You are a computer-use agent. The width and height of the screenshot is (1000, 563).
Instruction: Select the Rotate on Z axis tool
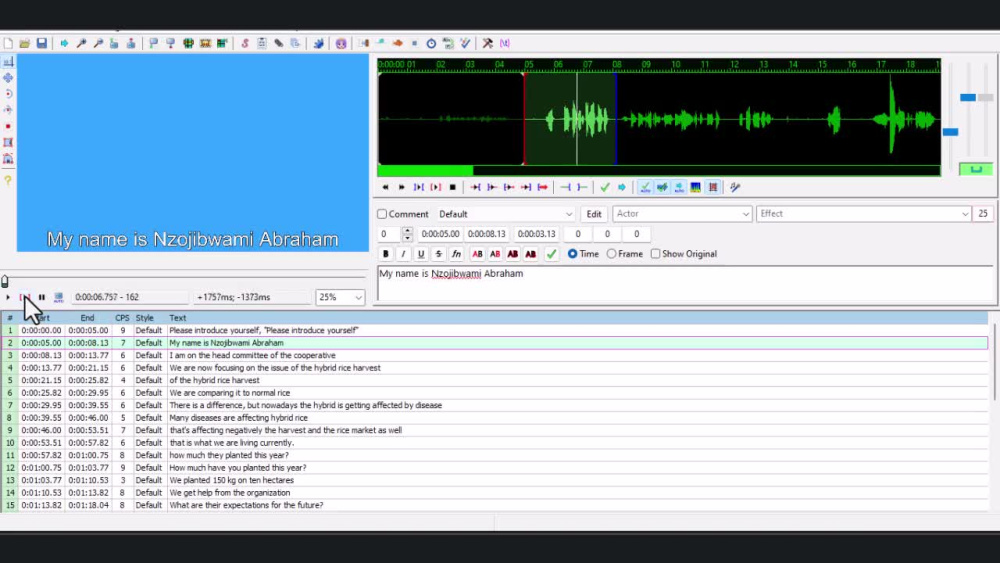[x=8, y=94]
